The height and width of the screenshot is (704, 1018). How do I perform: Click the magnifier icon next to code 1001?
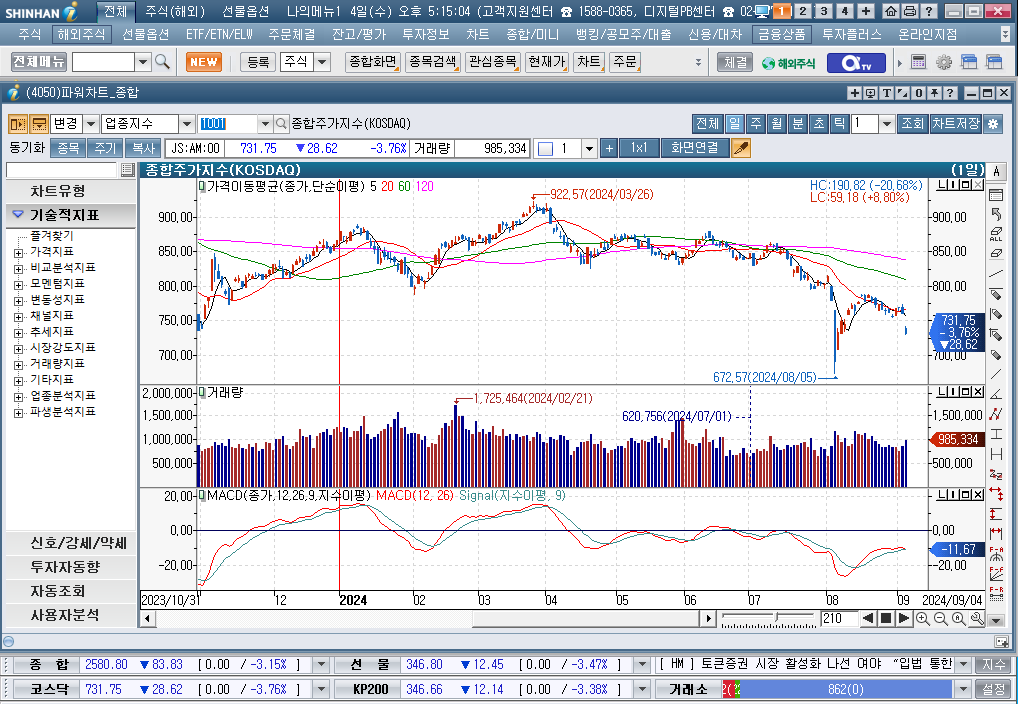(x=281, y=123)
